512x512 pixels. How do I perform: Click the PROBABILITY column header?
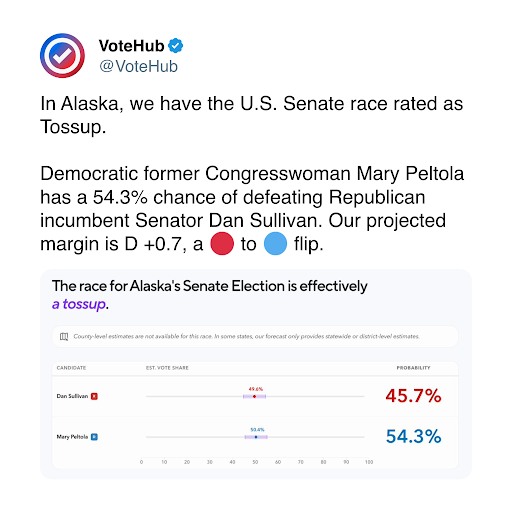pyautogui.click(x=413, y=368)
